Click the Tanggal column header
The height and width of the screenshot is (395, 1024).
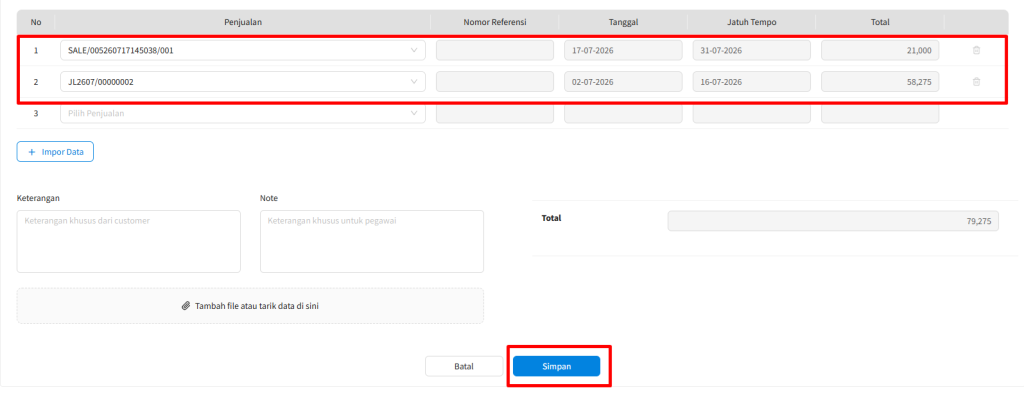(x=623, y=22)
